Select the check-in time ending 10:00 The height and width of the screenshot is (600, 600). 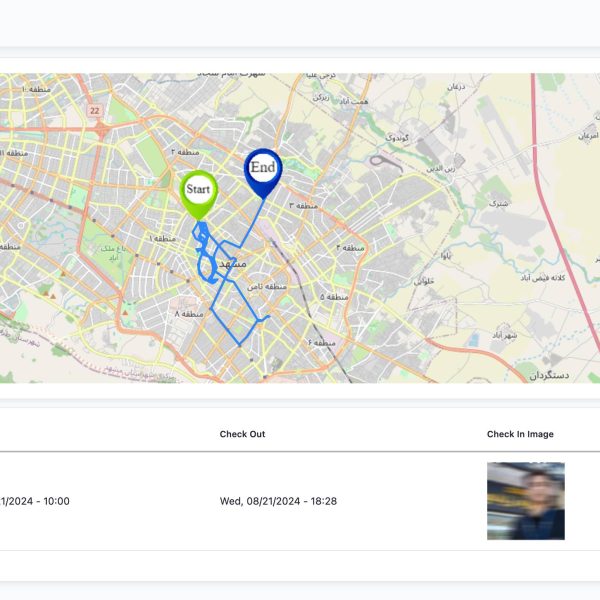(35, 501)
